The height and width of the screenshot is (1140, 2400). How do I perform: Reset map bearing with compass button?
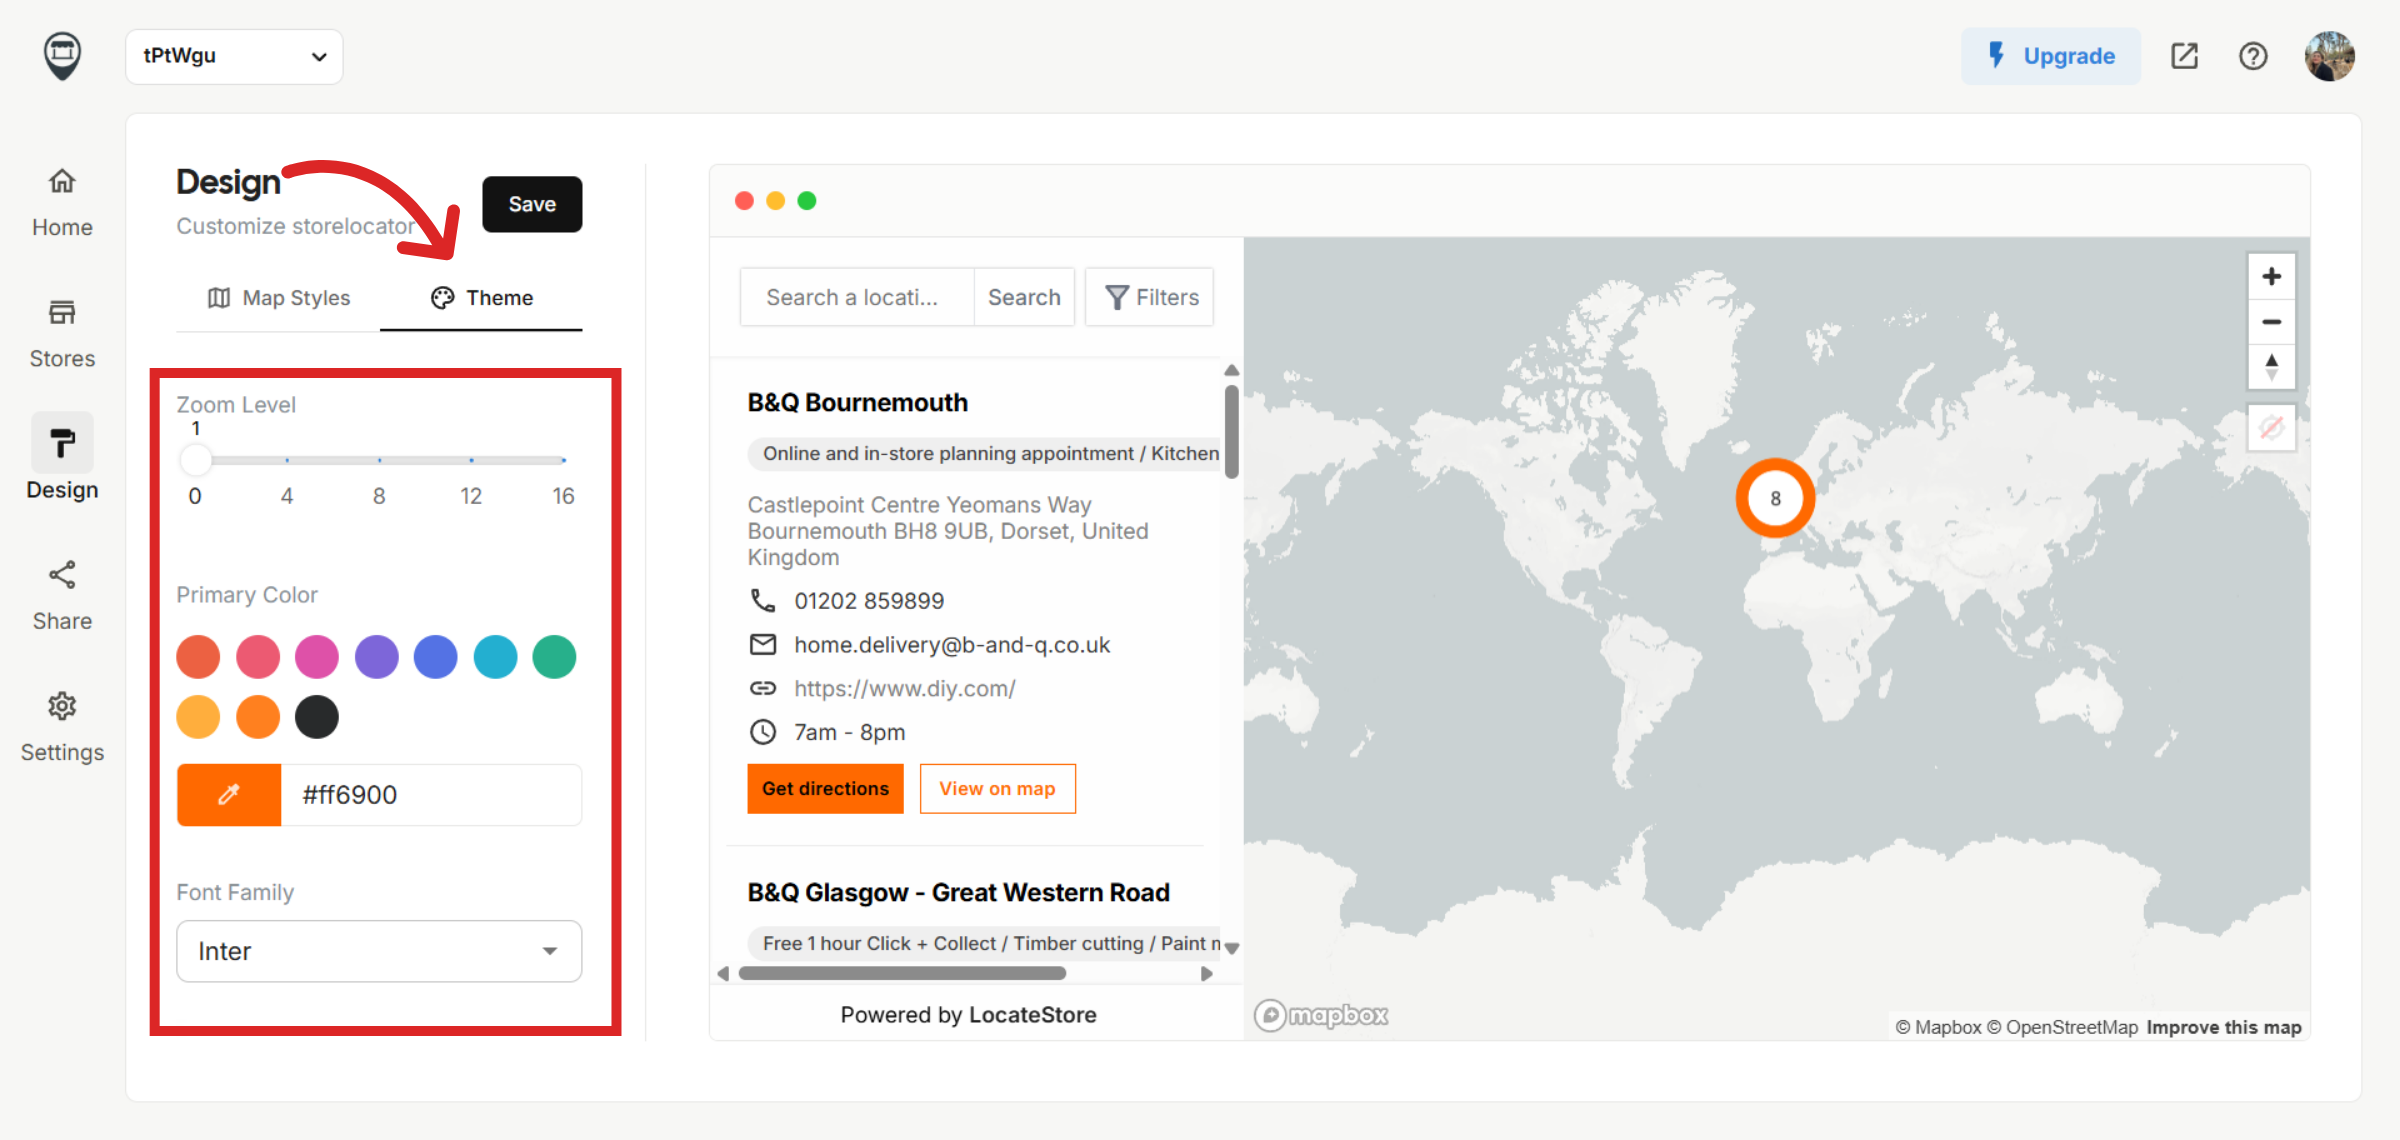click(x=2272, y=367)
